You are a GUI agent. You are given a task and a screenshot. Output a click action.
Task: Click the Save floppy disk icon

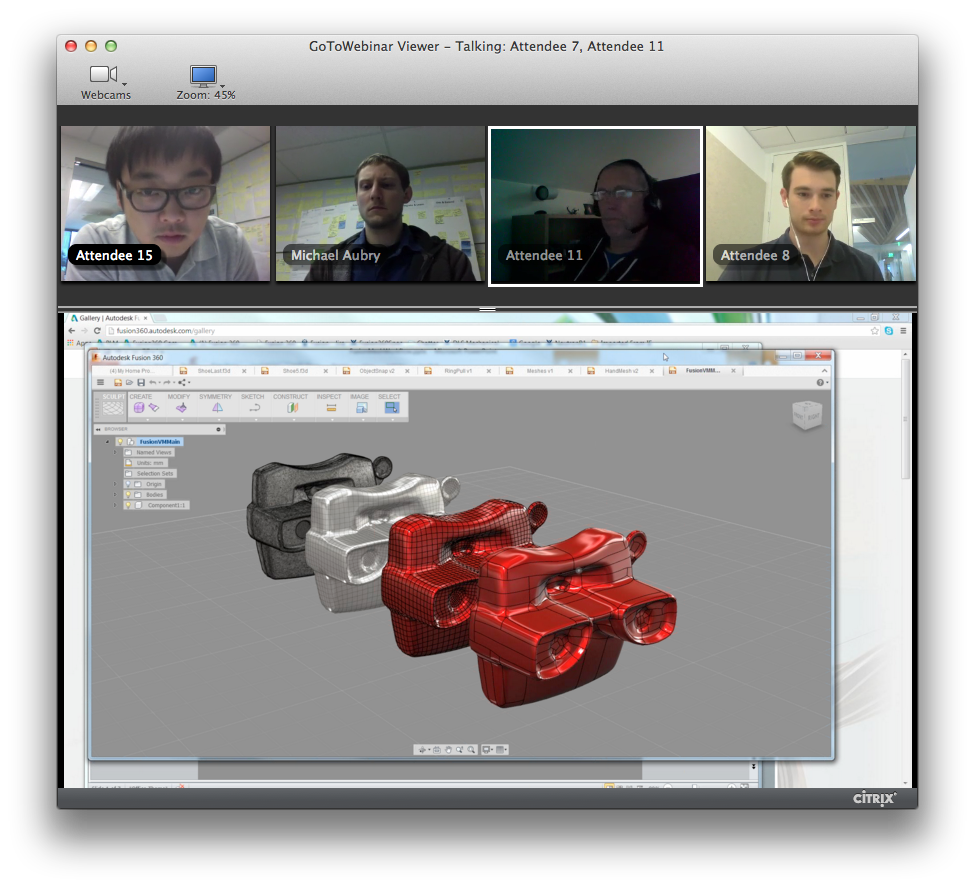point(141,382)
